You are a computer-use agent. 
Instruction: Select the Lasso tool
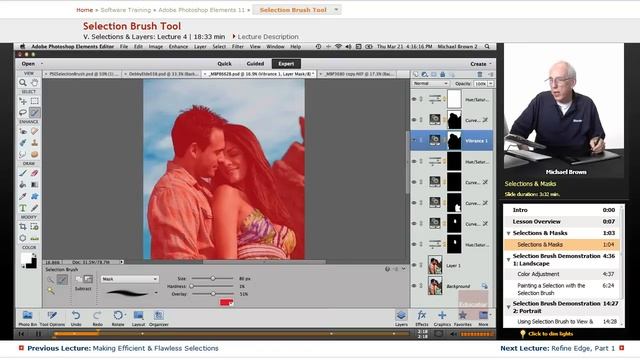pyautogui.click(x=23, y=112)
